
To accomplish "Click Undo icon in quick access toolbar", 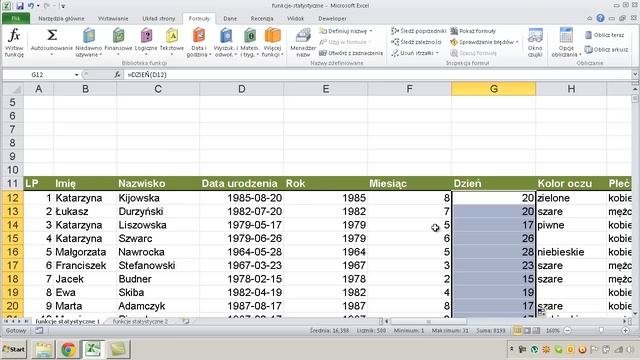I will [x=31, y=6].
